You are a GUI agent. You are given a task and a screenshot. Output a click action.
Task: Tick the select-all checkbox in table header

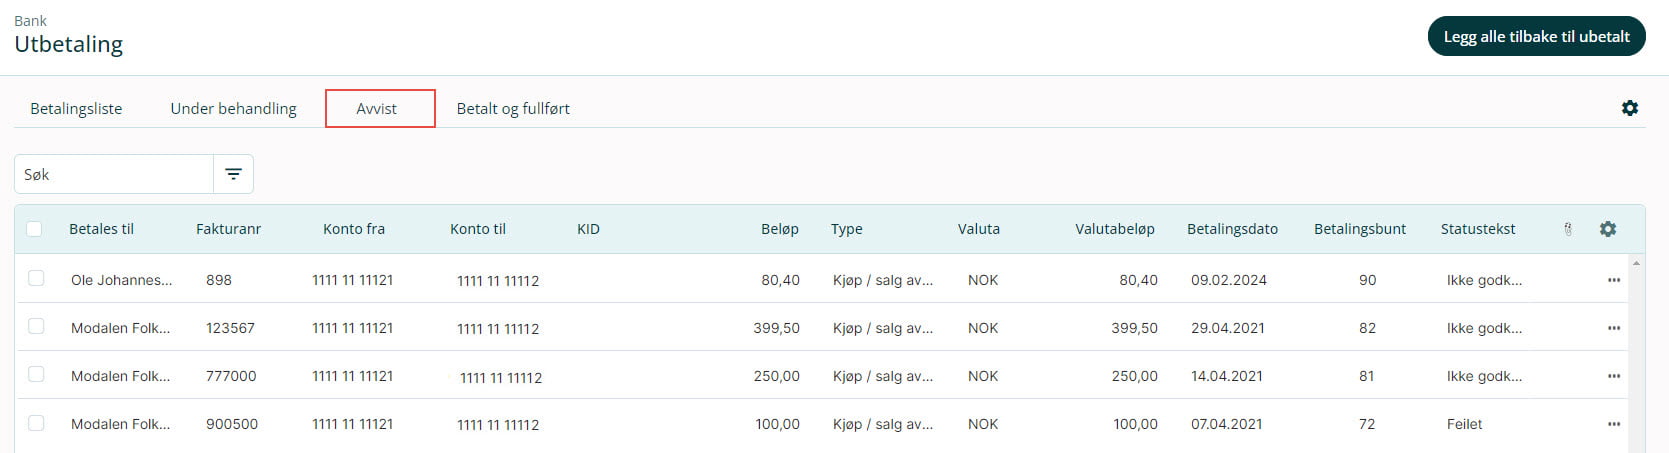tap(34, 229)
